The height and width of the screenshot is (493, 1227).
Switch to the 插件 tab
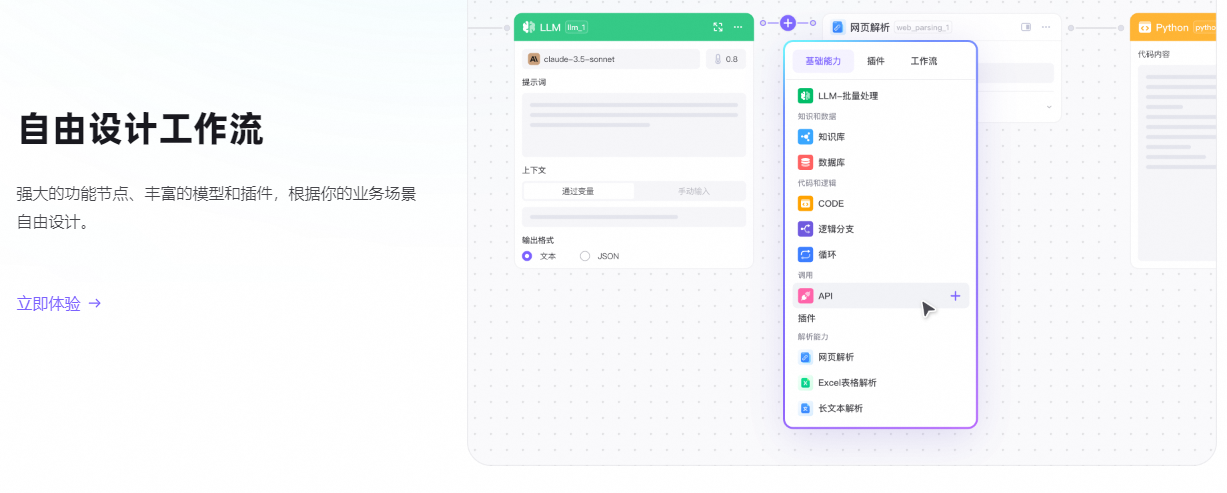tap(876, 62)
